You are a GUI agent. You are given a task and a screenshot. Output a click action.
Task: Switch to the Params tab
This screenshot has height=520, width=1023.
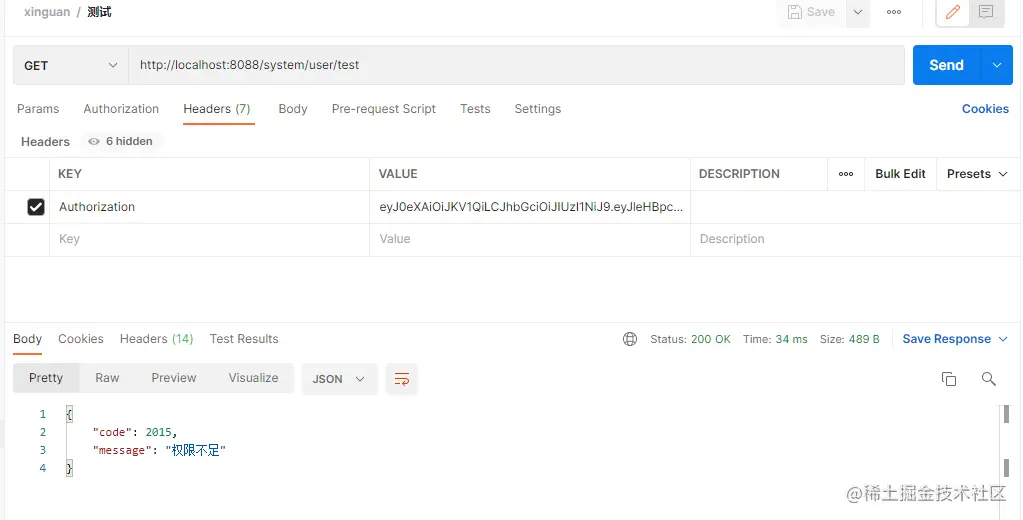[38, 109]
